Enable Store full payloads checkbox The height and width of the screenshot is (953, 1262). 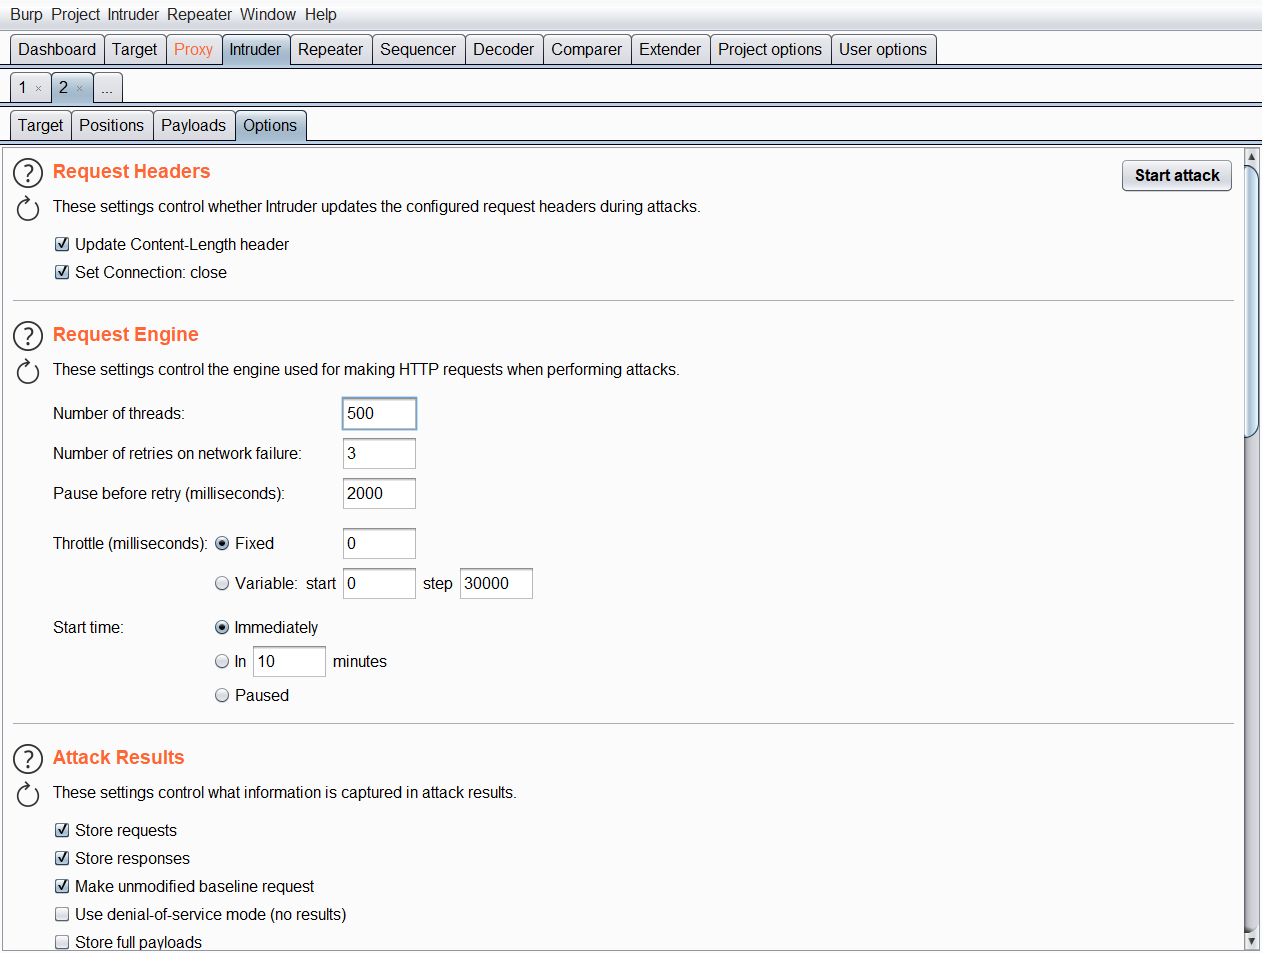(62, 942)
